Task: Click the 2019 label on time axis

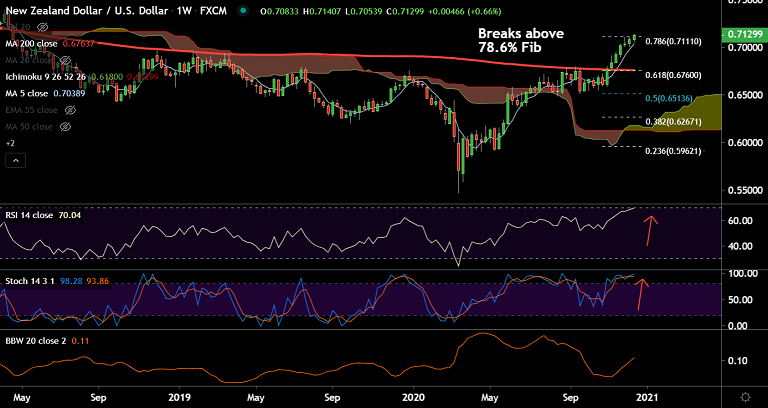Action: click(x=179, y=396)
